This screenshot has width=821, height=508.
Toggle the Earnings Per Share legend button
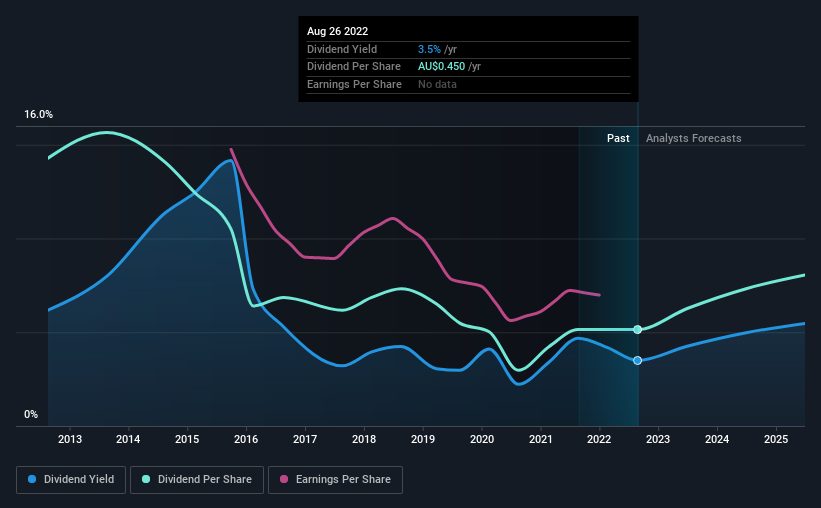click(x=335, y=480)
